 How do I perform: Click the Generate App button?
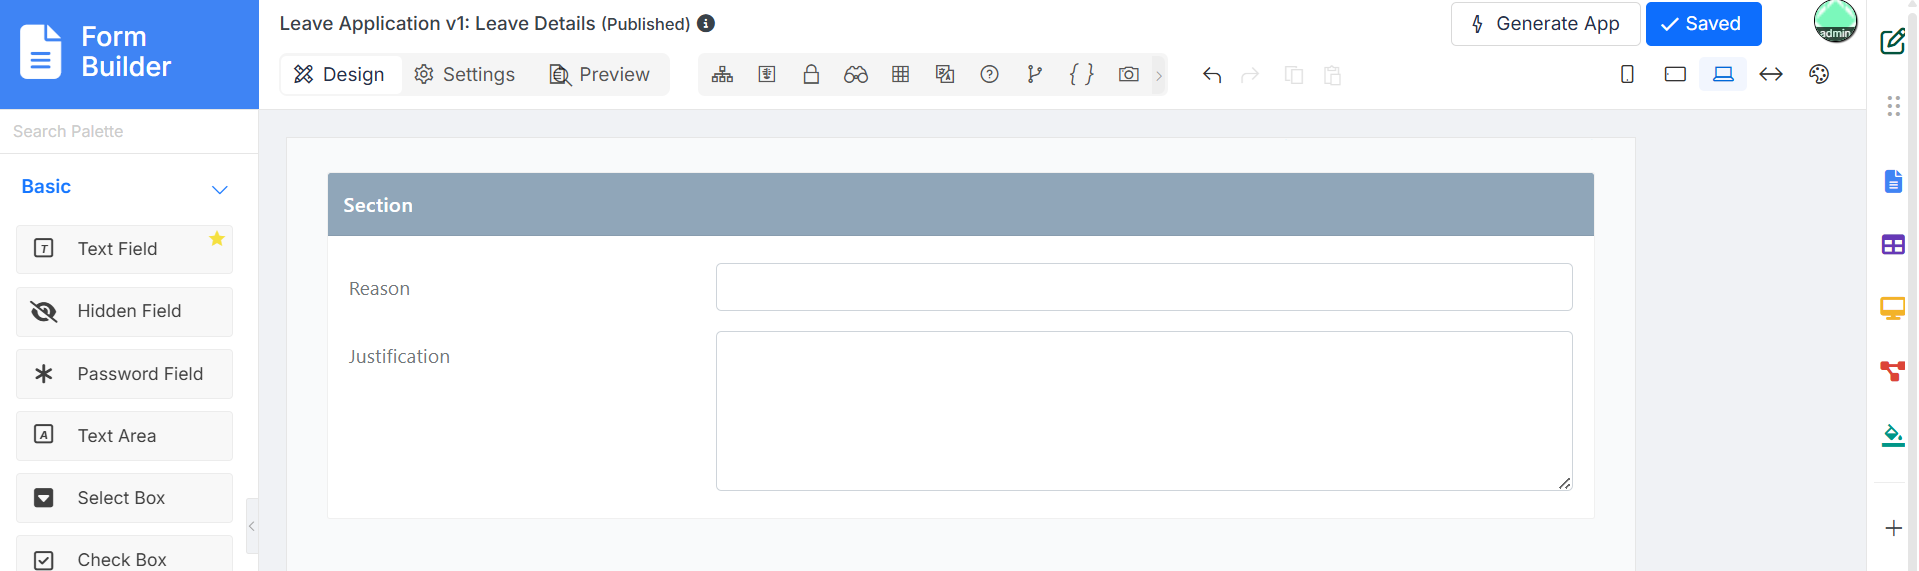click(x=1545, y=24)
